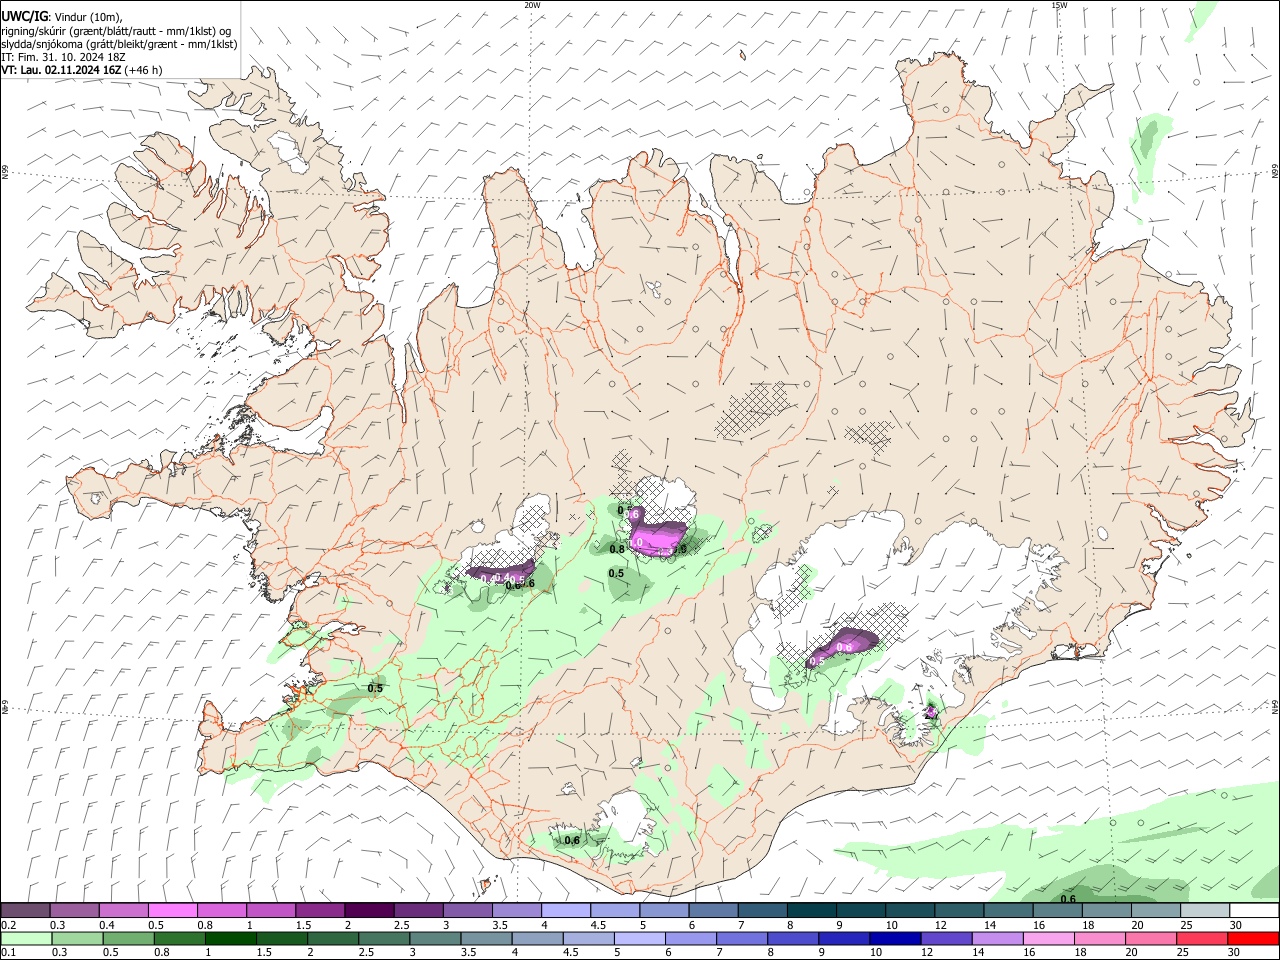Select violet swatch starting at 14, lower legend row
The height and width of the screenshot is (960, 1280).
point(998,938)
